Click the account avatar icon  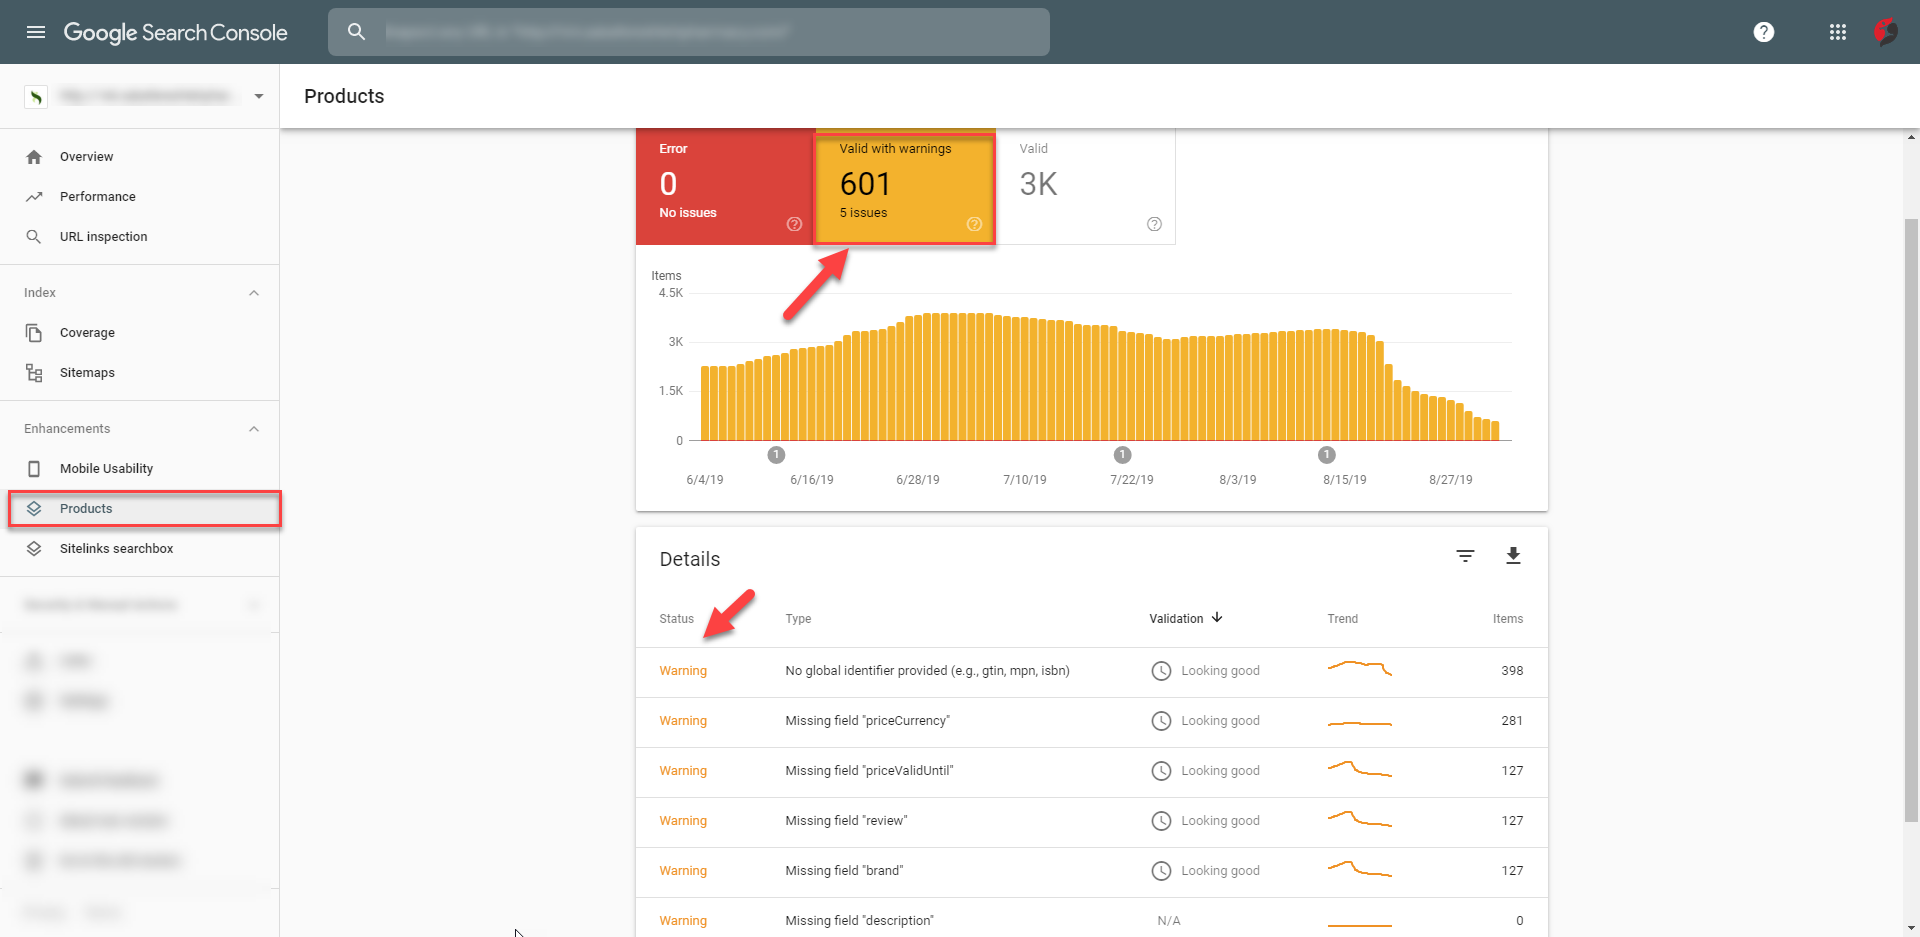tap(1886, 32)
